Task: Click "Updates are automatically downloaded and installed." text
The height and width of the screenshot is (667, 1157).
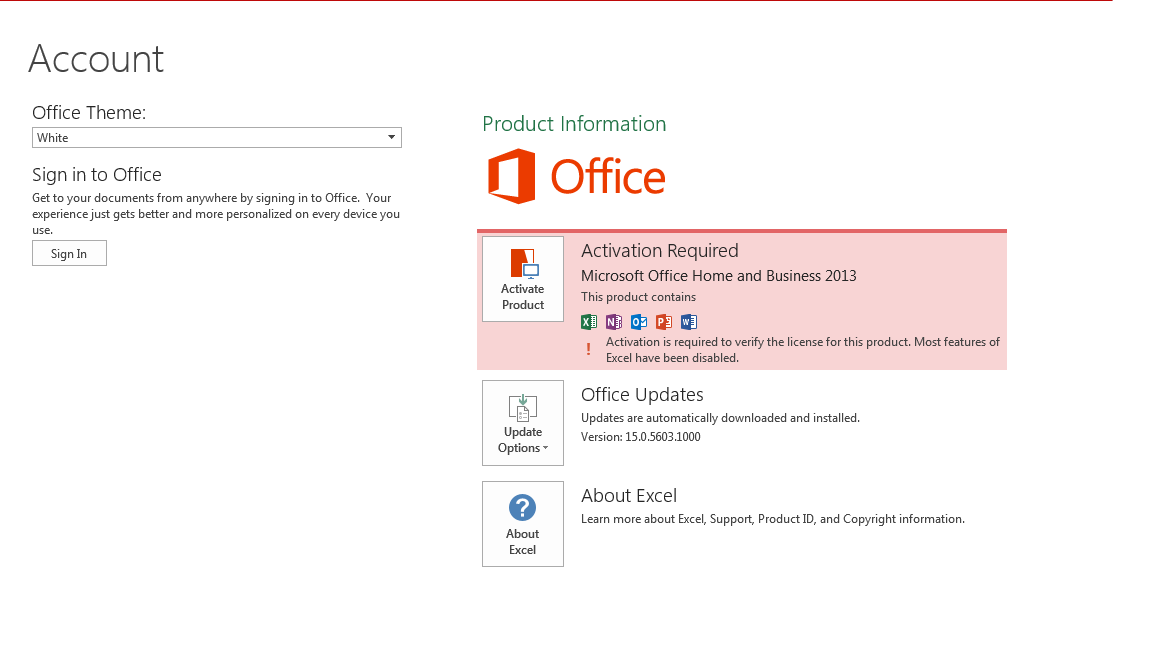Action: [x=720, y=418]
